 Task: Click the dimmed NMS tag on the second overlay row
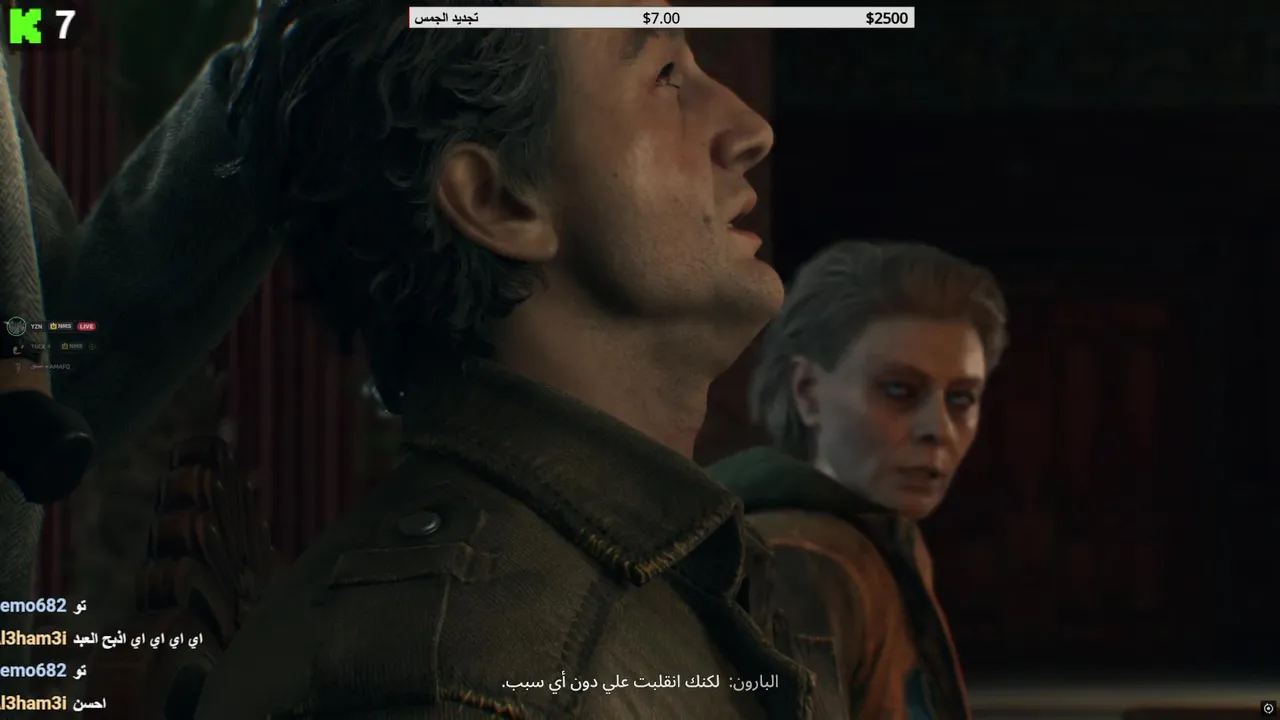(72, 346)
